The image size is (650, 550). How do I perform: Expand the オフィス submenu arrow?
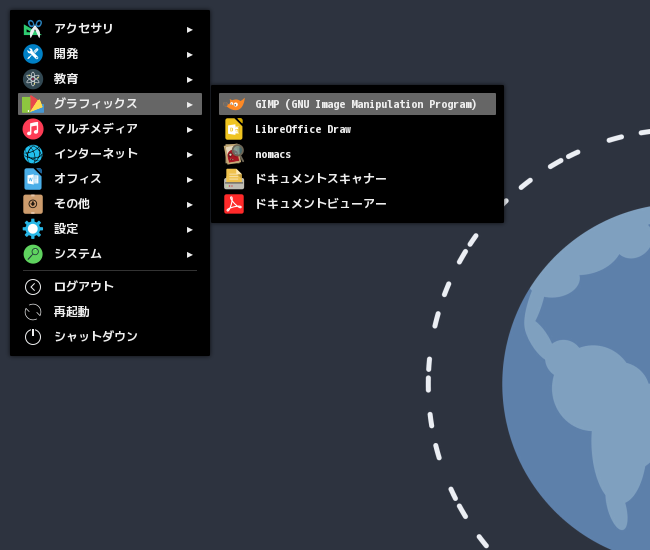click(x=189, y=179)
